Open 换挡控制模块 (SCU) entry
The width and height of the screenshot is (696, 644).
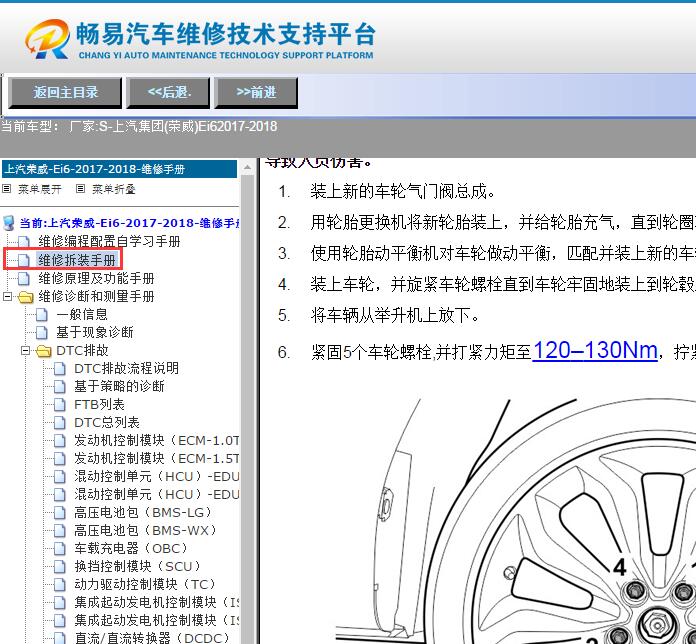138,567
